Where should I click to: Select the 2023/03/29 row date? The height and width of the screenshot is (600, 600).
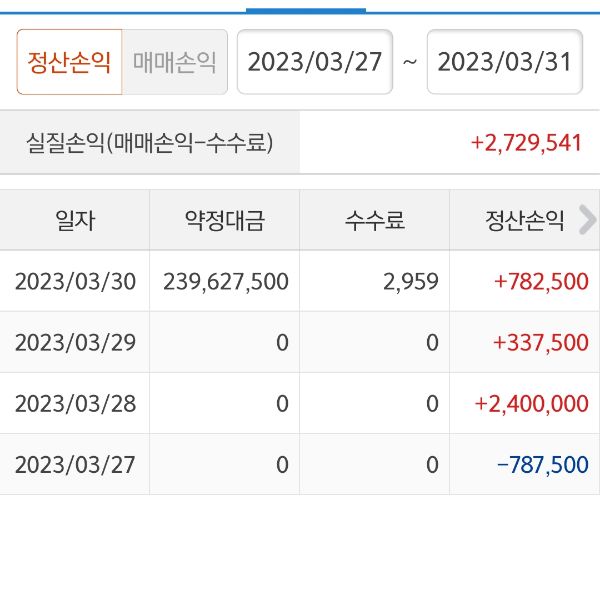click(x=75, y=343)
